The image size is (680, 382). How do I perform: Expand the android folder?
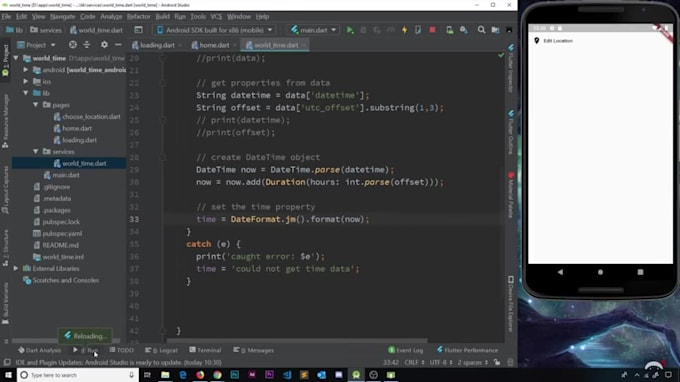click(26, 70)
